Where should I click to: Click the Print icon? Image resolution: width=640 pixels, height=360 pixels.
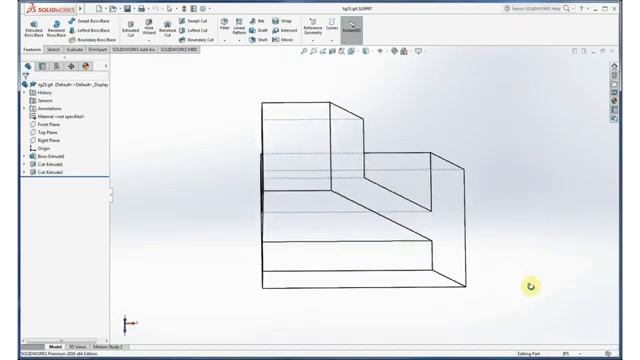(x=141, y=8)
